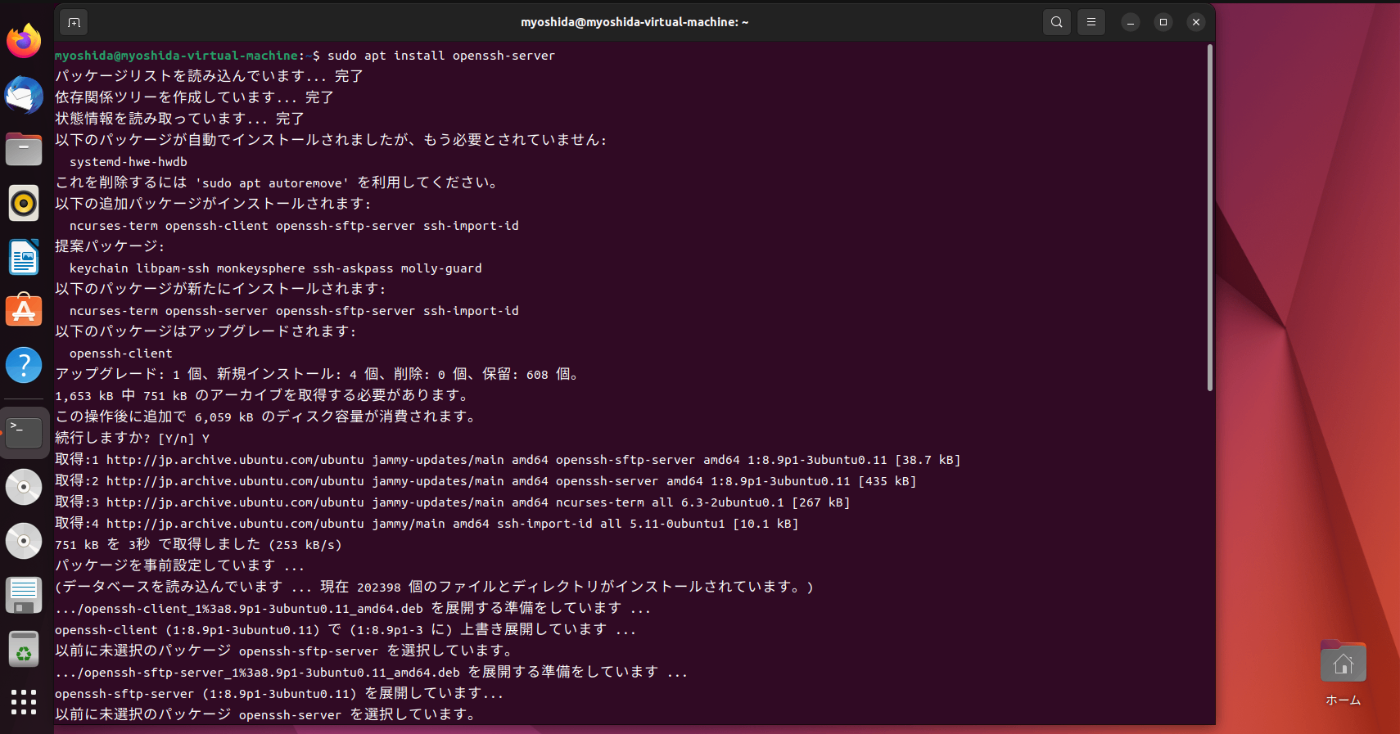Open the first disc drive icon
Screen dimensions: 1400x734
24,487
